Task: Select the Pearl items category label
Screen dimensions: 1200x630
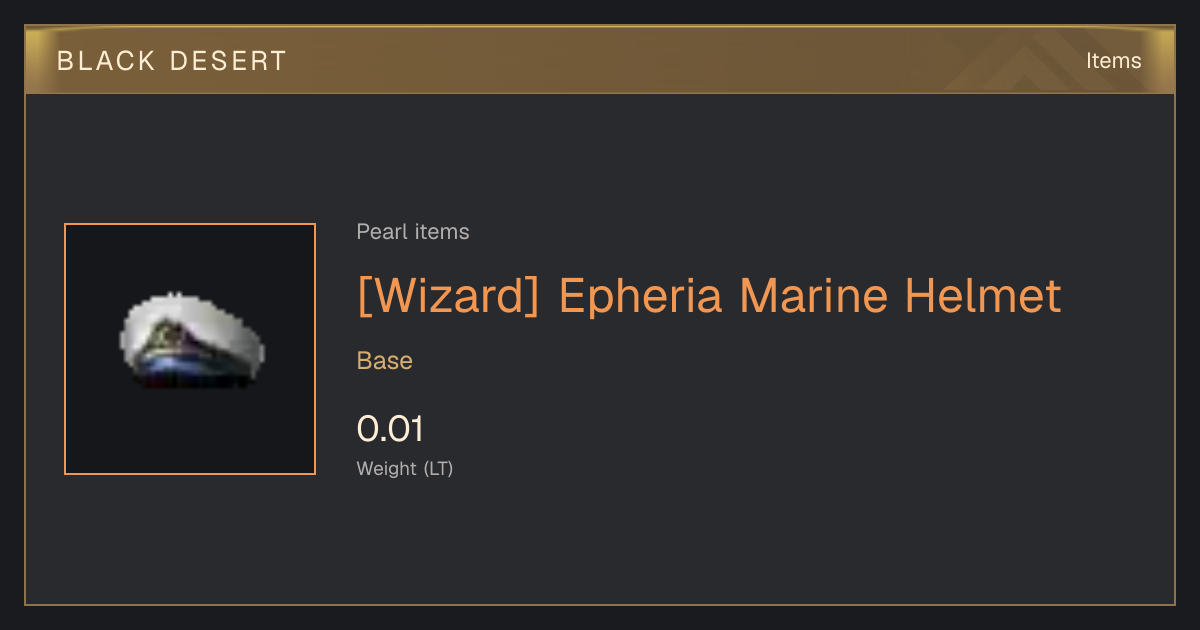Action: 413,232
